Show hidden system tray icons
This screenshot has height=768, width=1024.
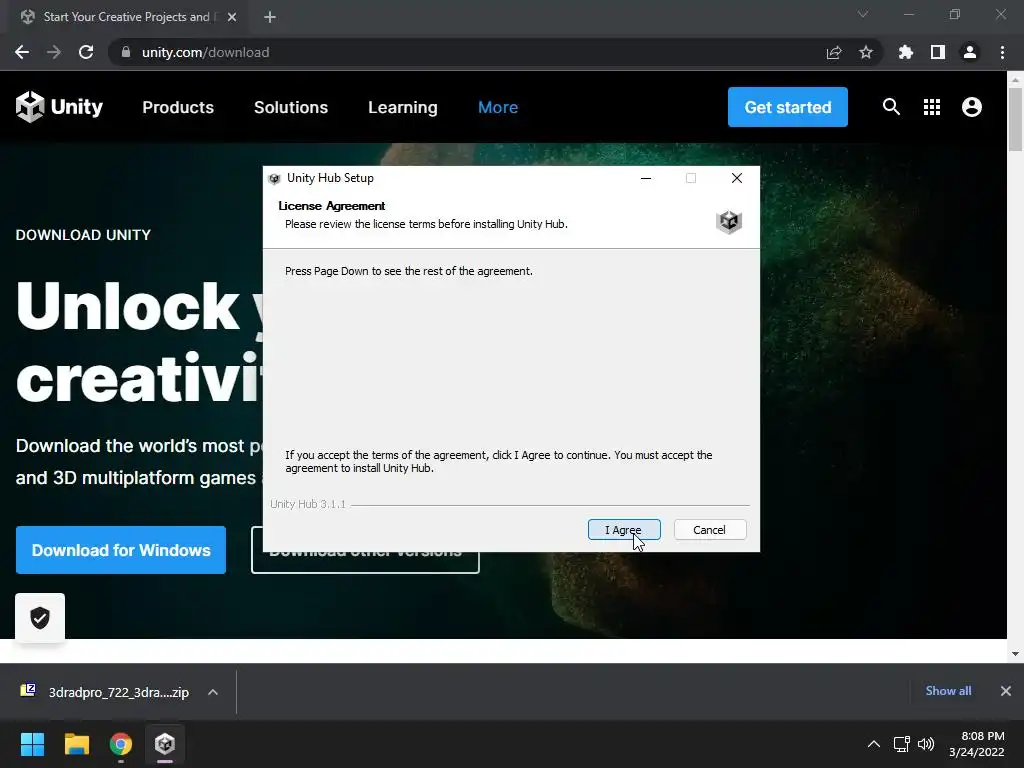point(873,744)
